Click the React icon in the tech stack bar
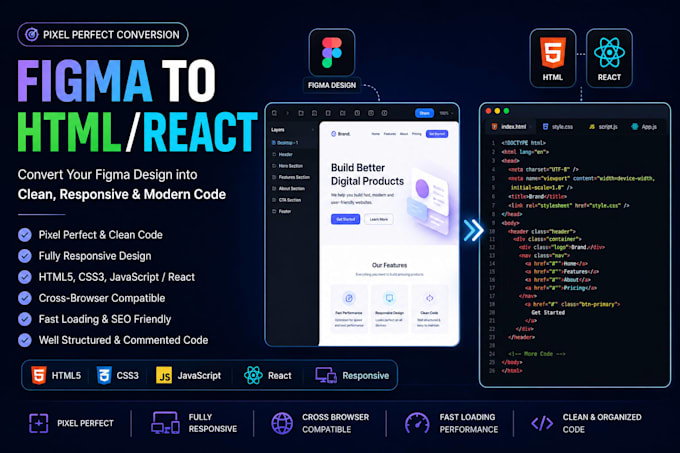This screenshot has height=453, width=680. point(253,375)
